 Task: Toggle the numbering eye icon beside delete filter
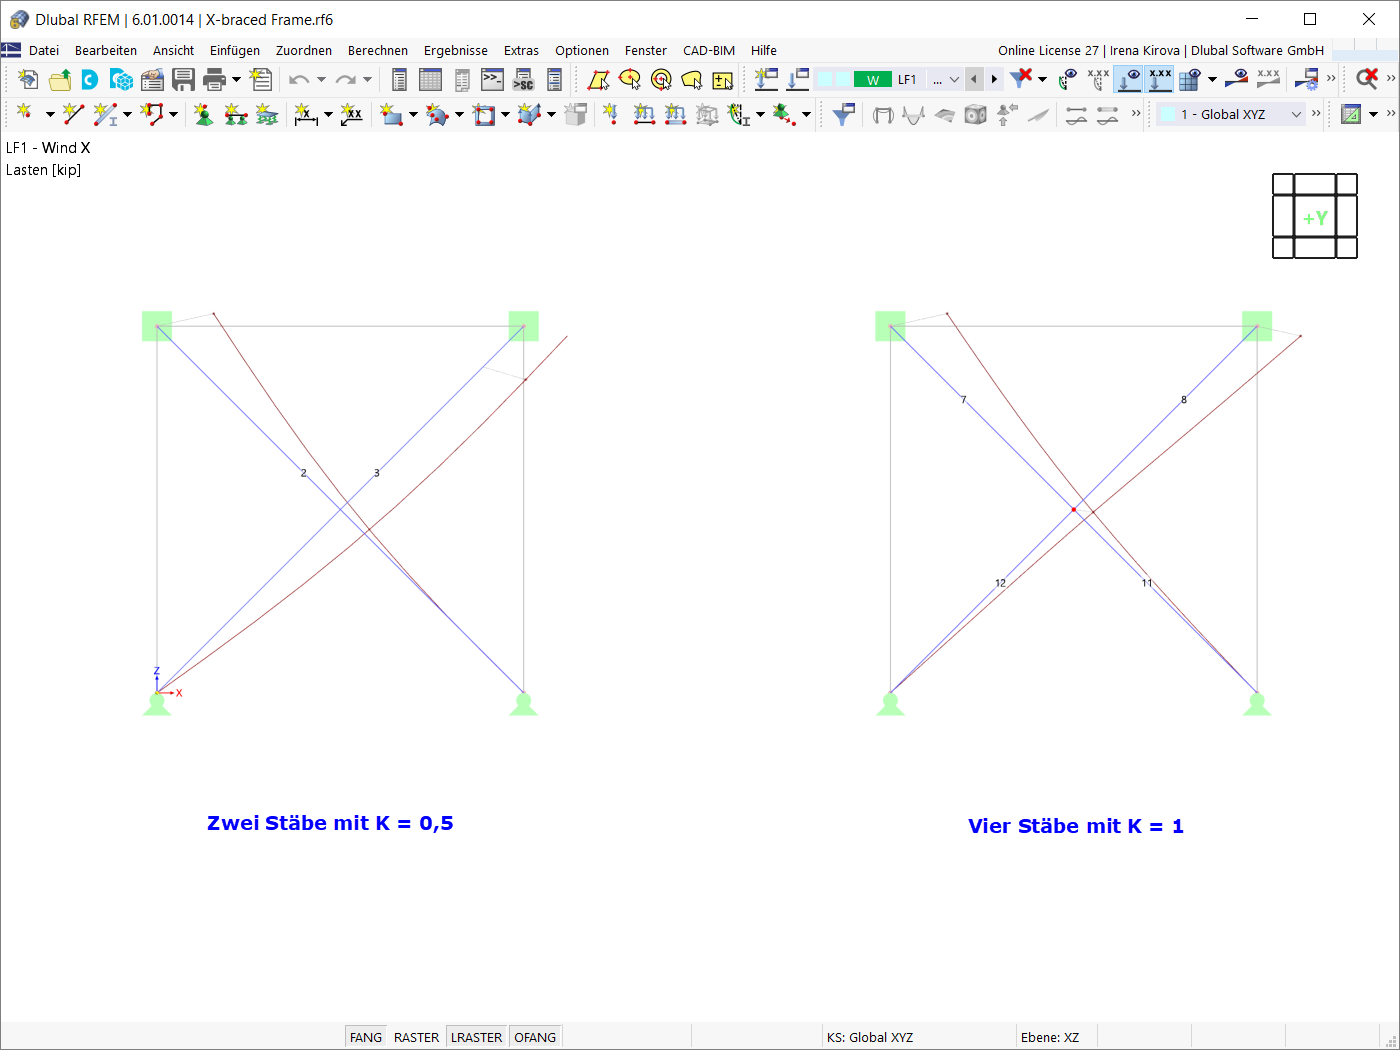(1069, 79)
